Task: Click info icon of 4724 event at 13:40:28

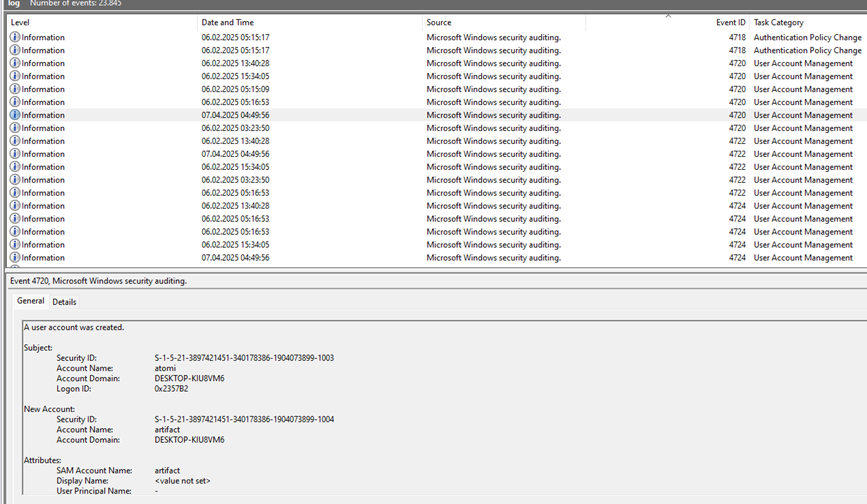Action: click(x=15, y=206)
